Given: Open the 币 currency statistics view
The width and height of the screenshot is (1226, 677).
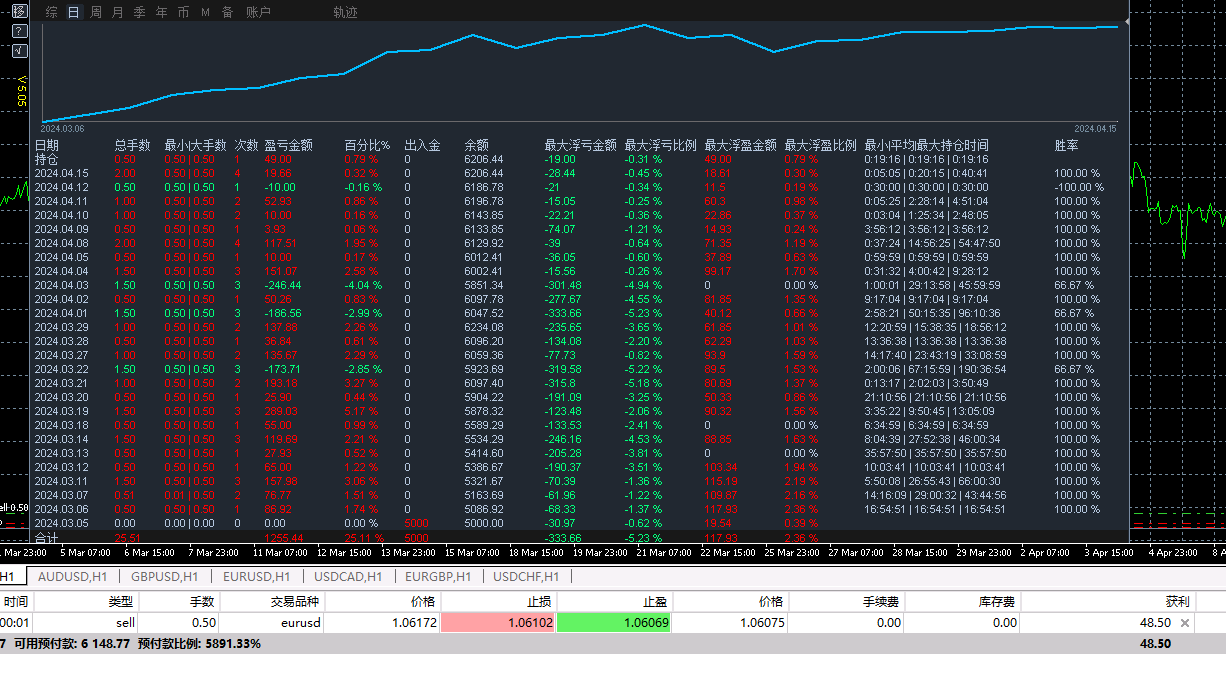Looking at the screenshot, I should (183, 12).
